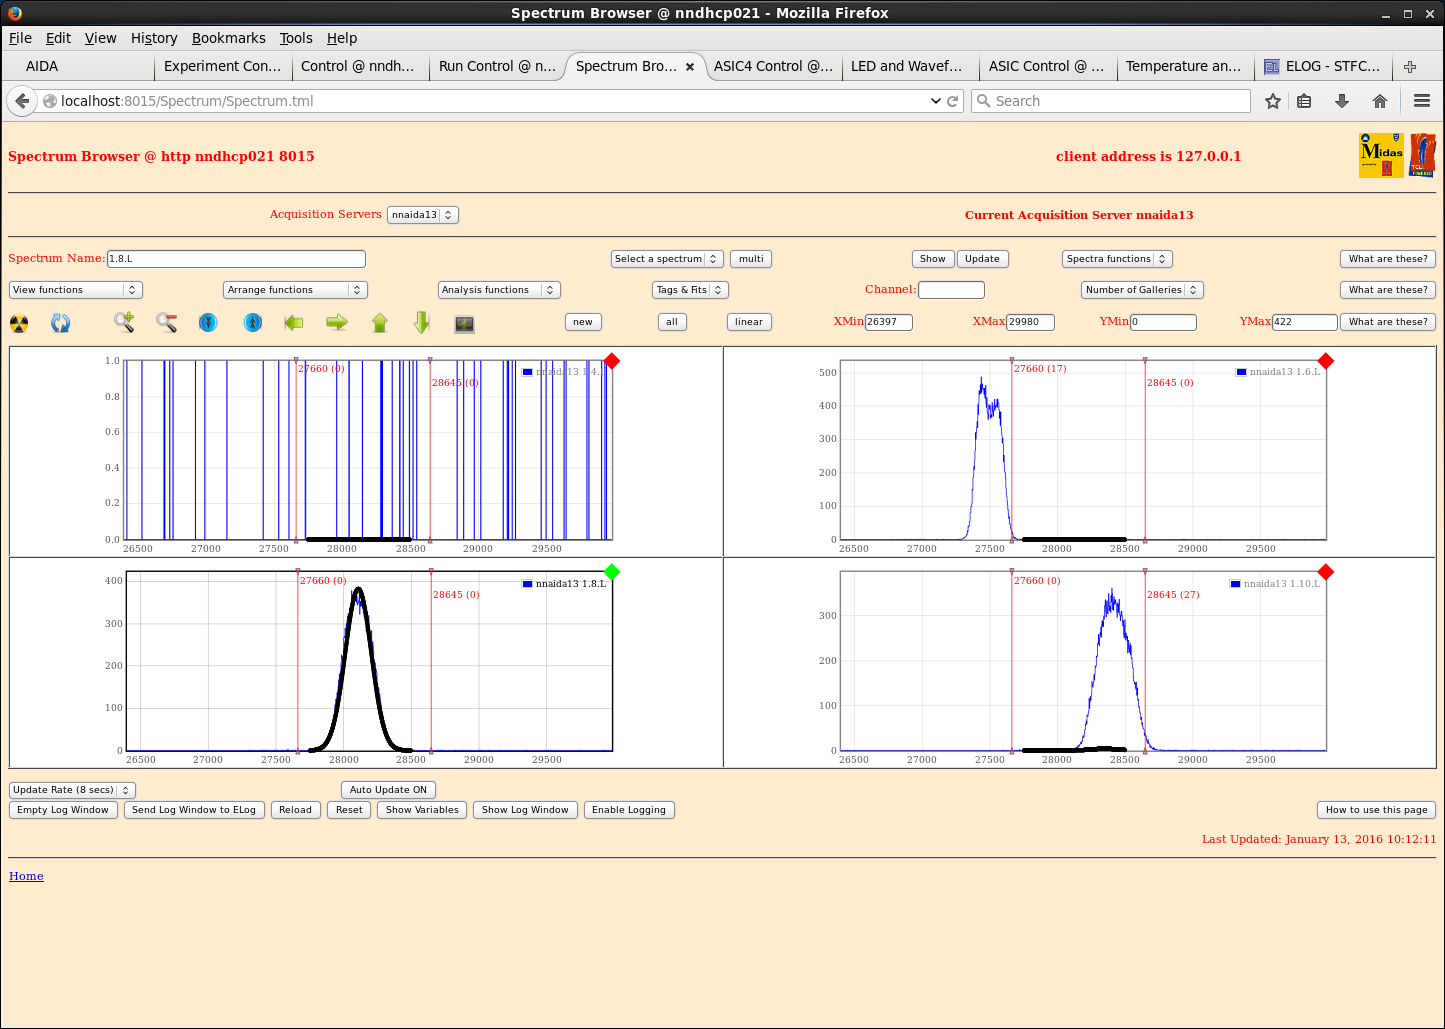Reload page via address bar icon
The image size is (1445, 1029).
pos(953,101)
